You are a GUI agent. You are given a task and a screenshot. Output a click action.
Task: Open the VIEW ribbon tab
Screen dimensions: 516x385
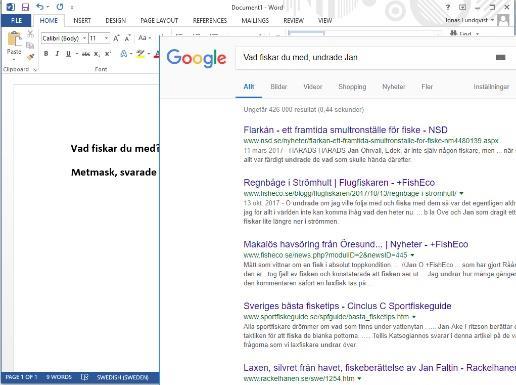click(325, 21)
